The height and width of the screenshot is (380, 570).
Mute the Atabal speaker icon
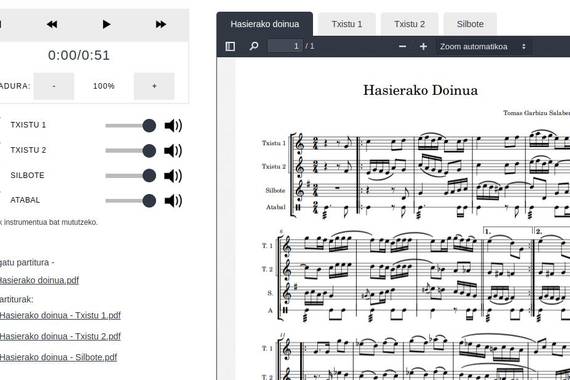pos(173,200)
